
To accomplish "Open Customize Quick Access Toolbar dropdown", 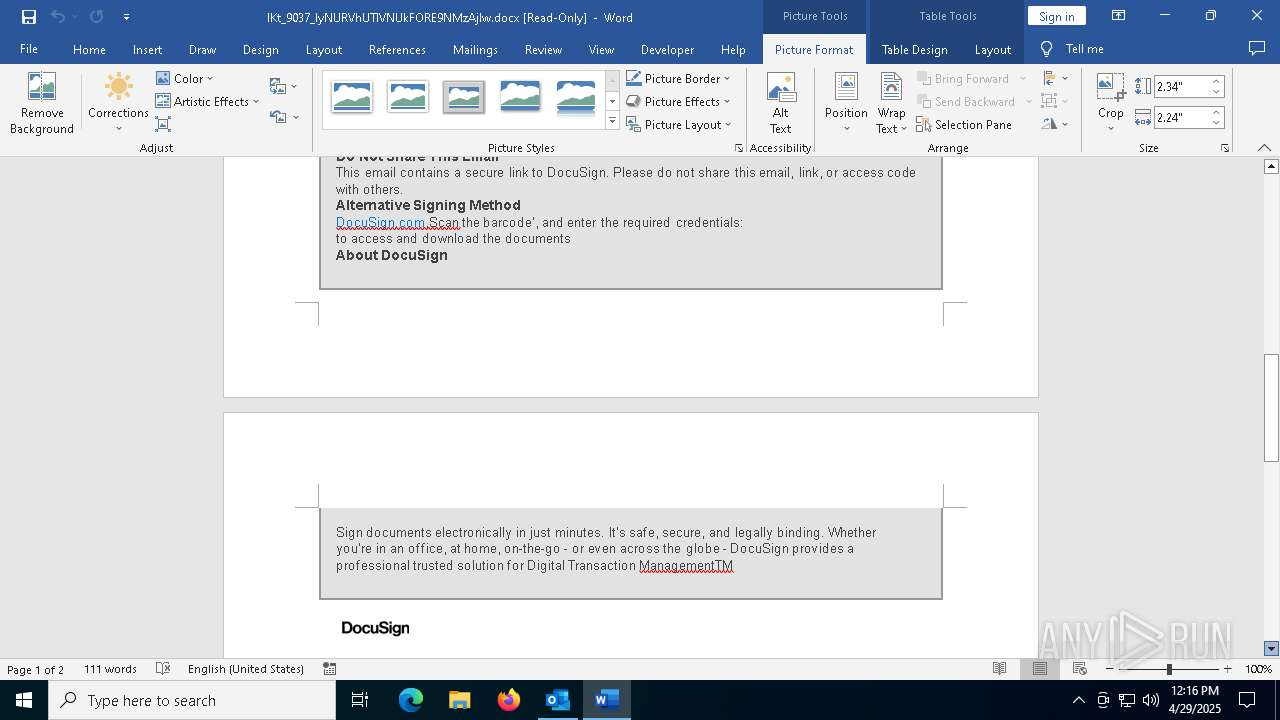I will (x=126, y=16).
